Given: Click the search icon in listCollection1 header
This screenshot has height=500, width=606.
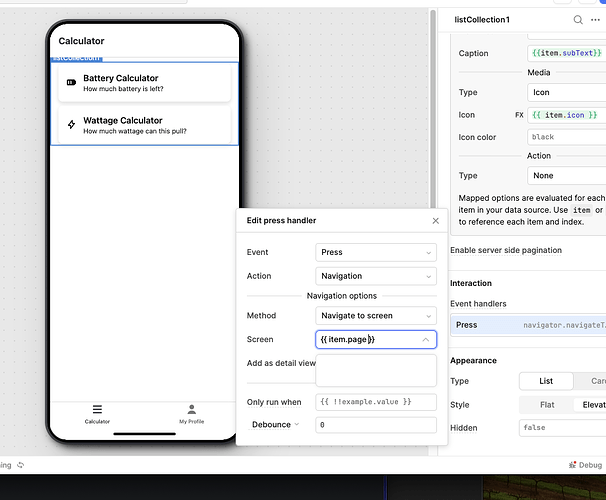Looking at the screenshot, I should [x=578, y=20].
